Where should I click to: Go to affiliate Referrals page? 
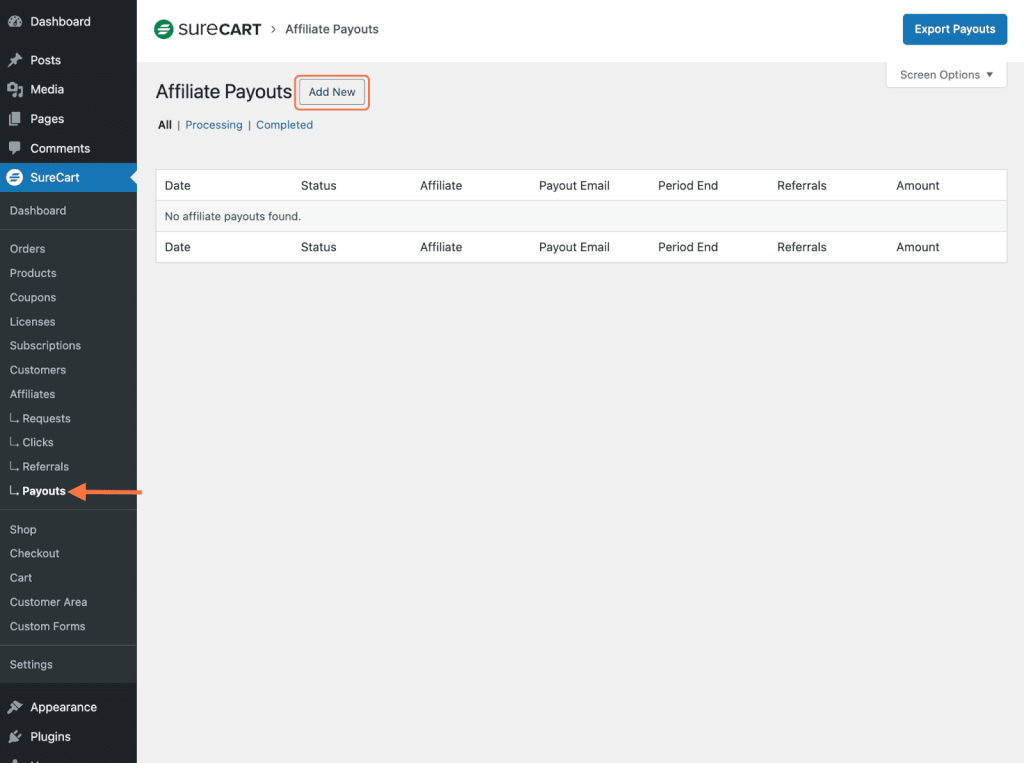(x=45, y=467)
